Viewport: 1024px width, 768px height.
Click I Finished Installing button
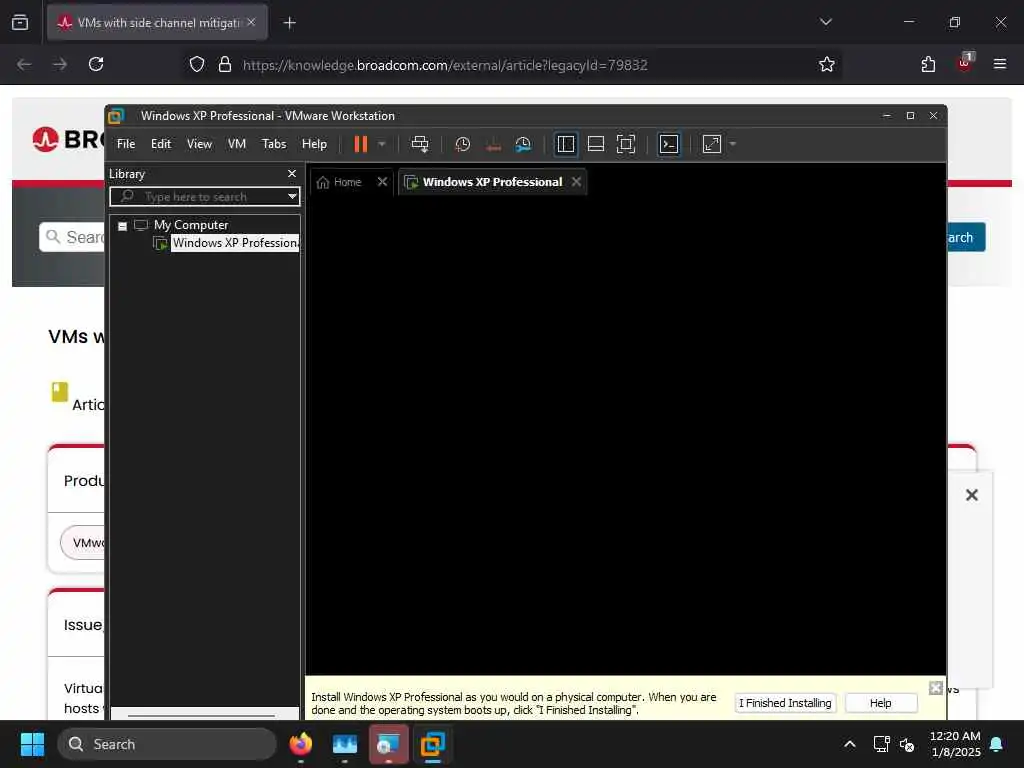pos(785,703)
